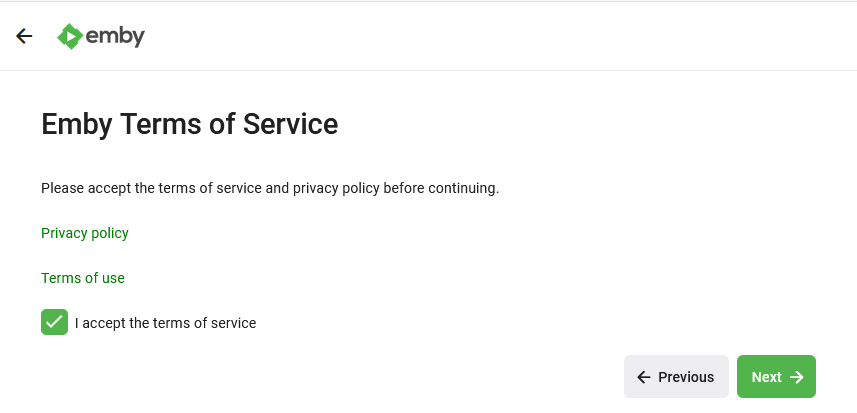The height and width of the screenshot is (413, 857).
Task: Click the word 'Service' in the page title
Action: (x=290, y=124)
